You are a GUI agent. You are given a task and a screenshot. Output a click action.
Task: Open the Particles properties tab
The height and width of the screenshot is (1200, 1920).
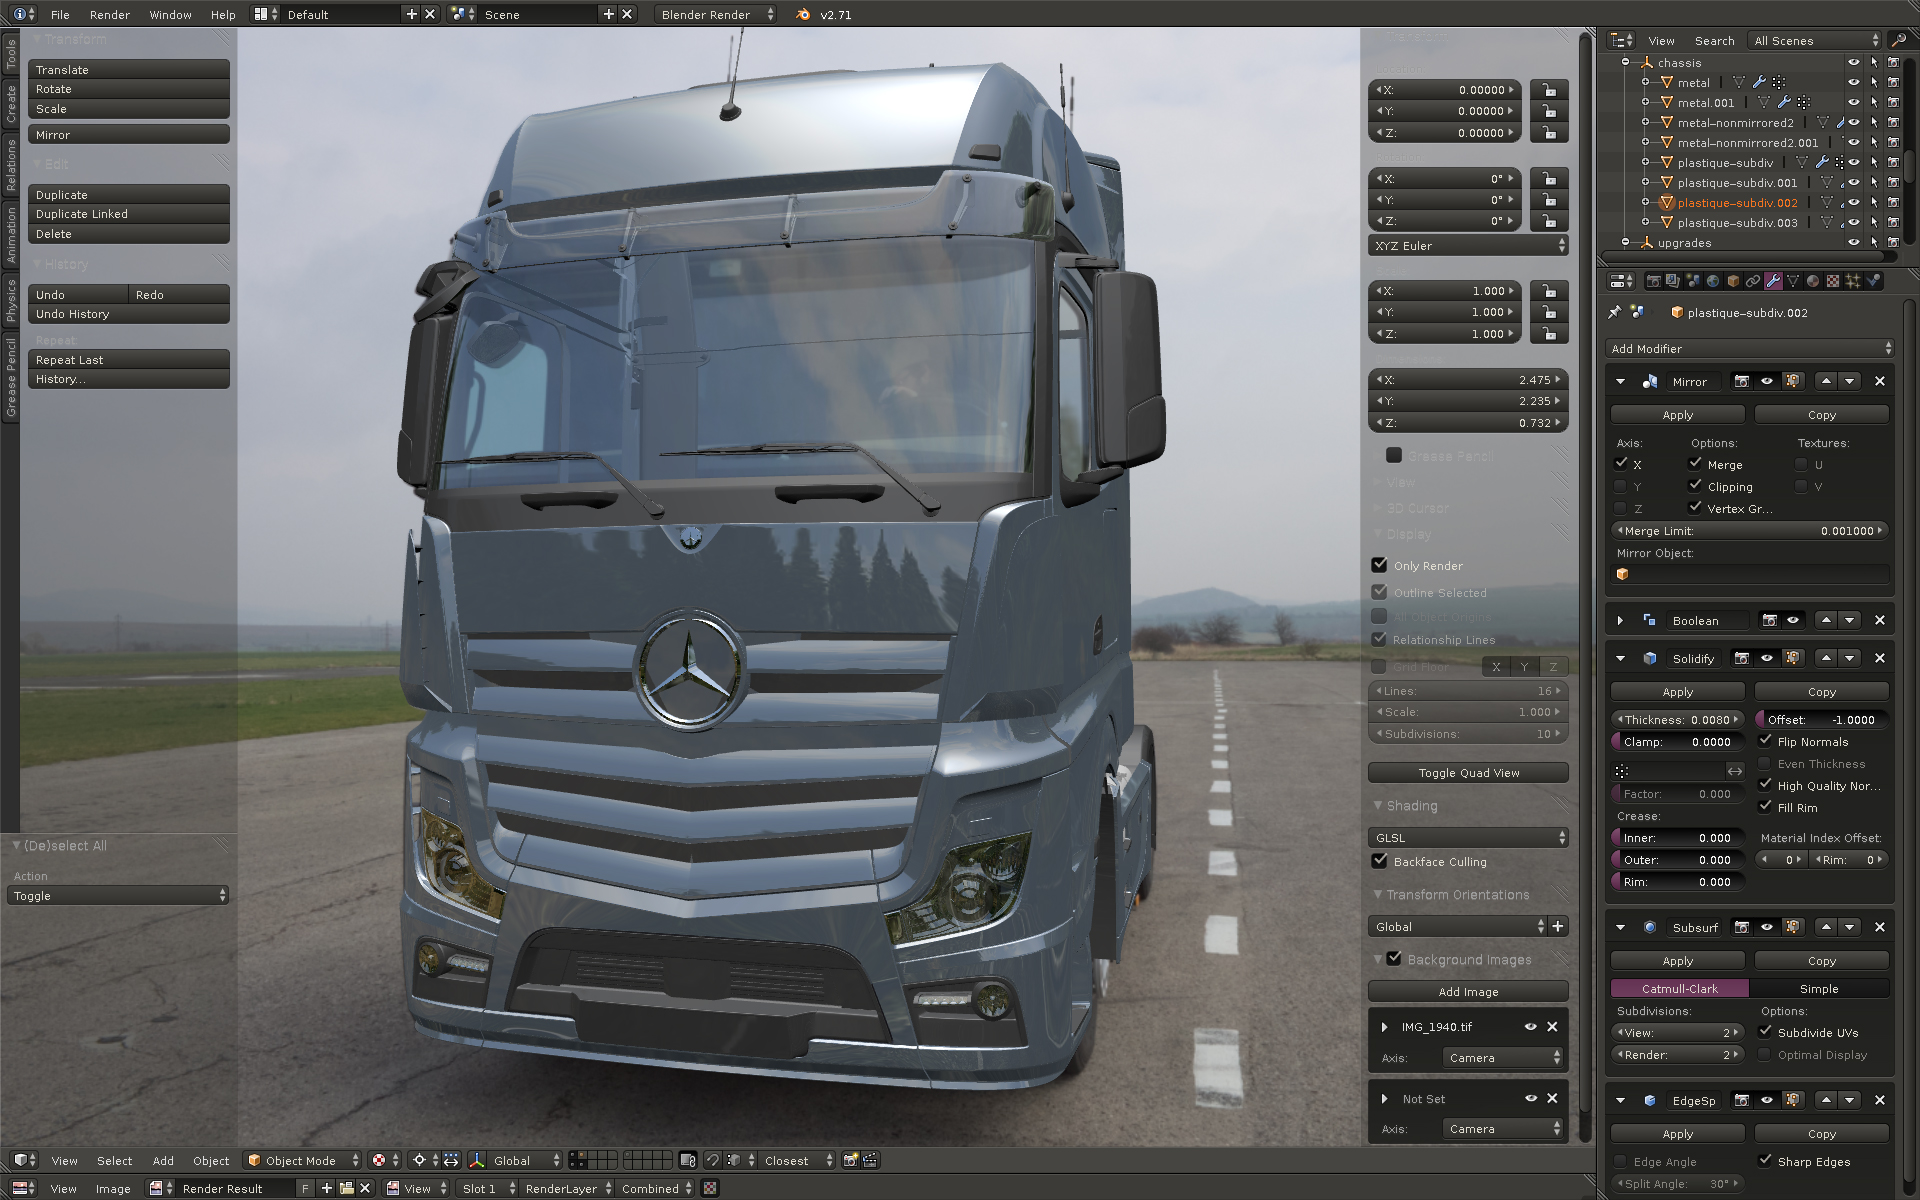1853,281
